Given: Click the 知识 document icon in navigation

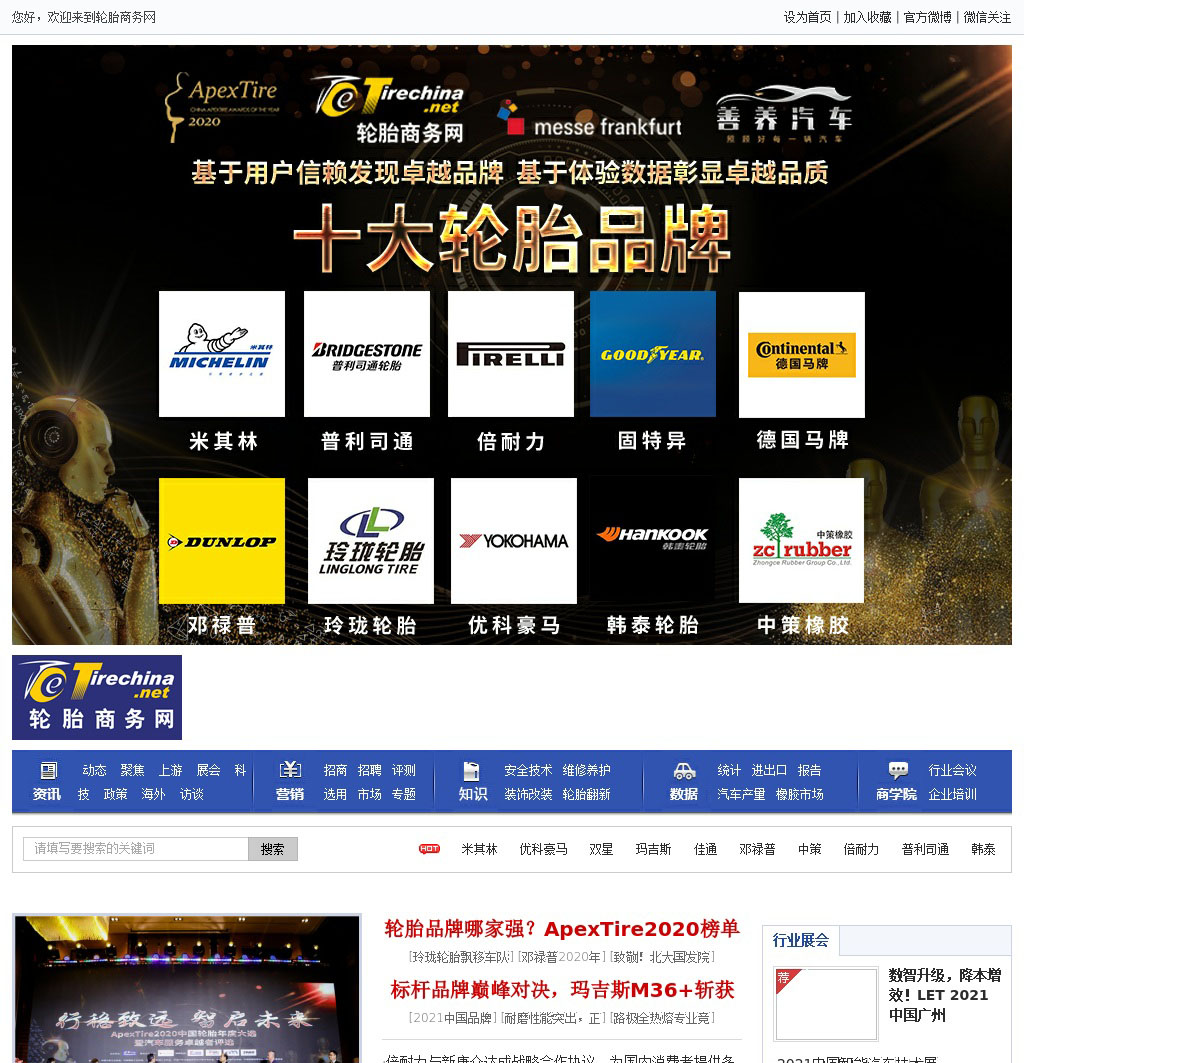Looking at the screenshot, I should click(472, 771).
